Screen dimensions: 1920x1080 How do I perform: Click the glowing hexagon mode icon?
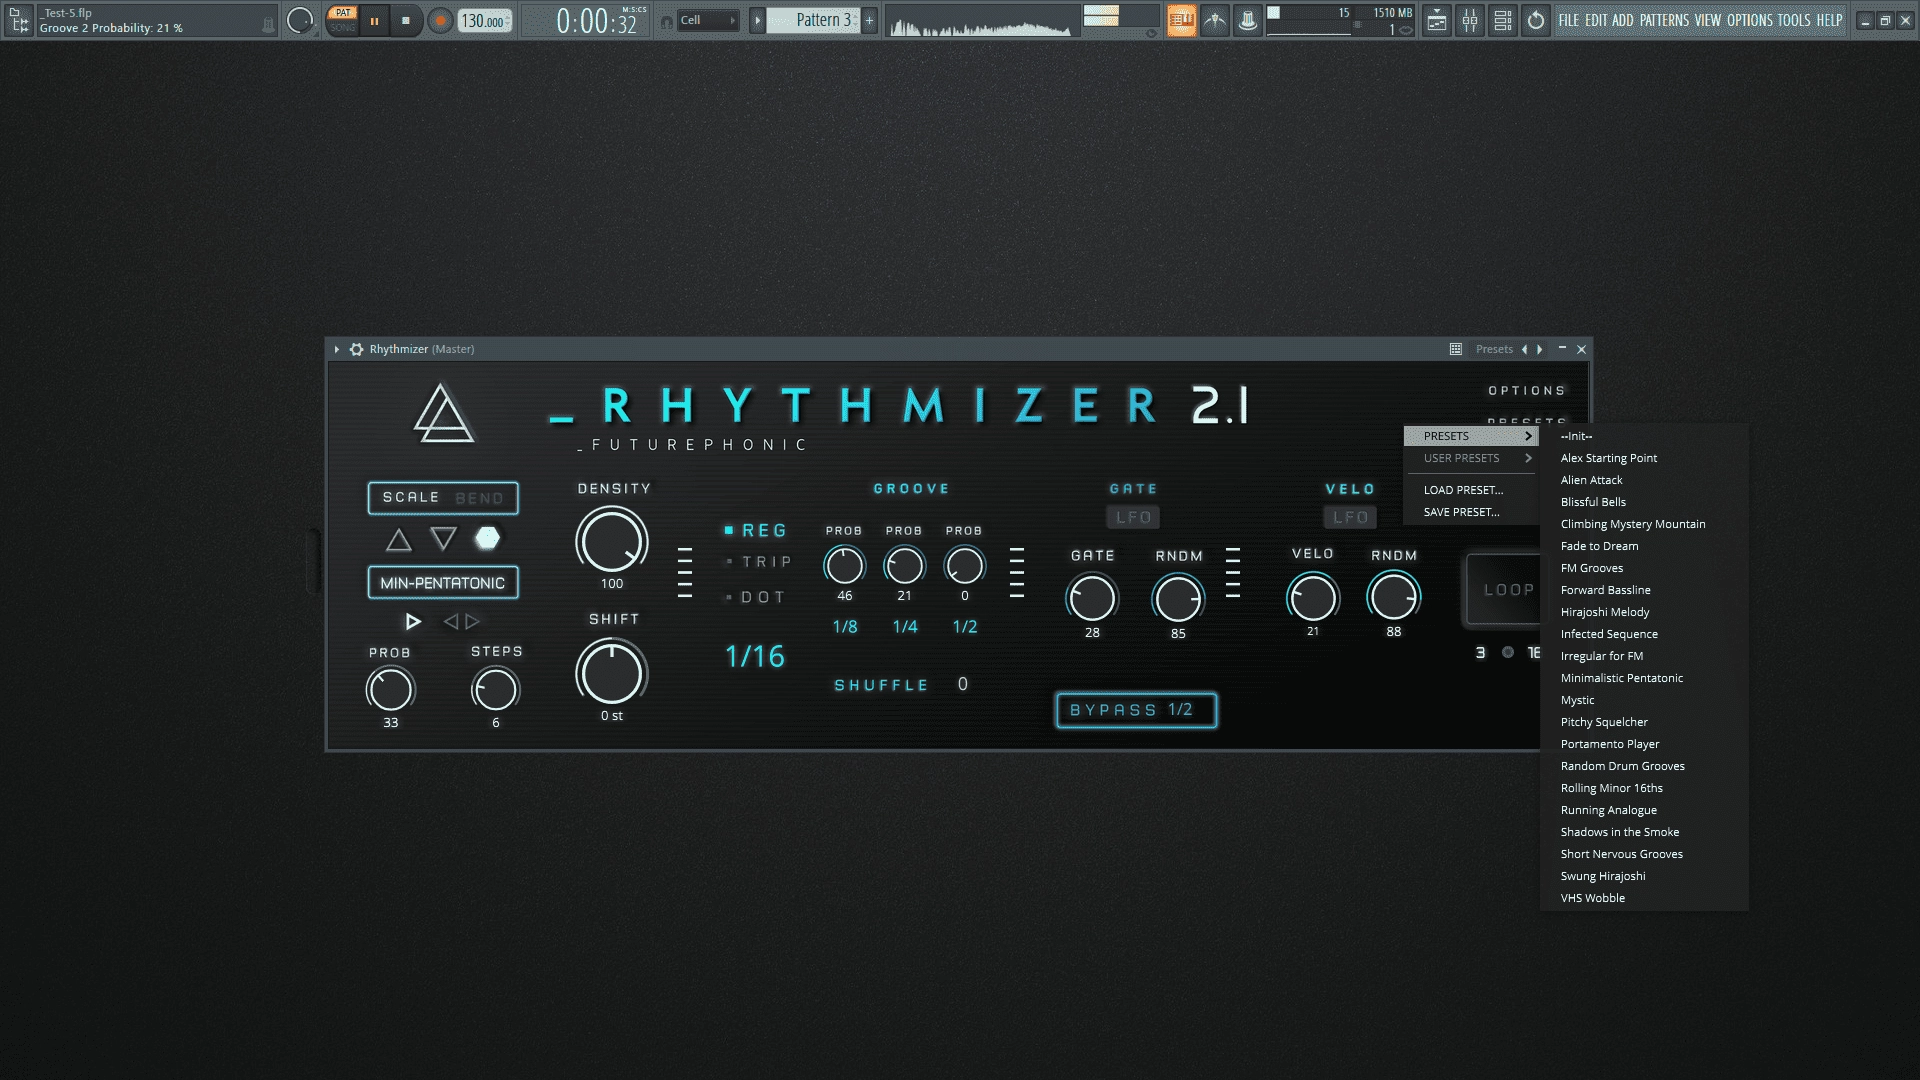487,538
